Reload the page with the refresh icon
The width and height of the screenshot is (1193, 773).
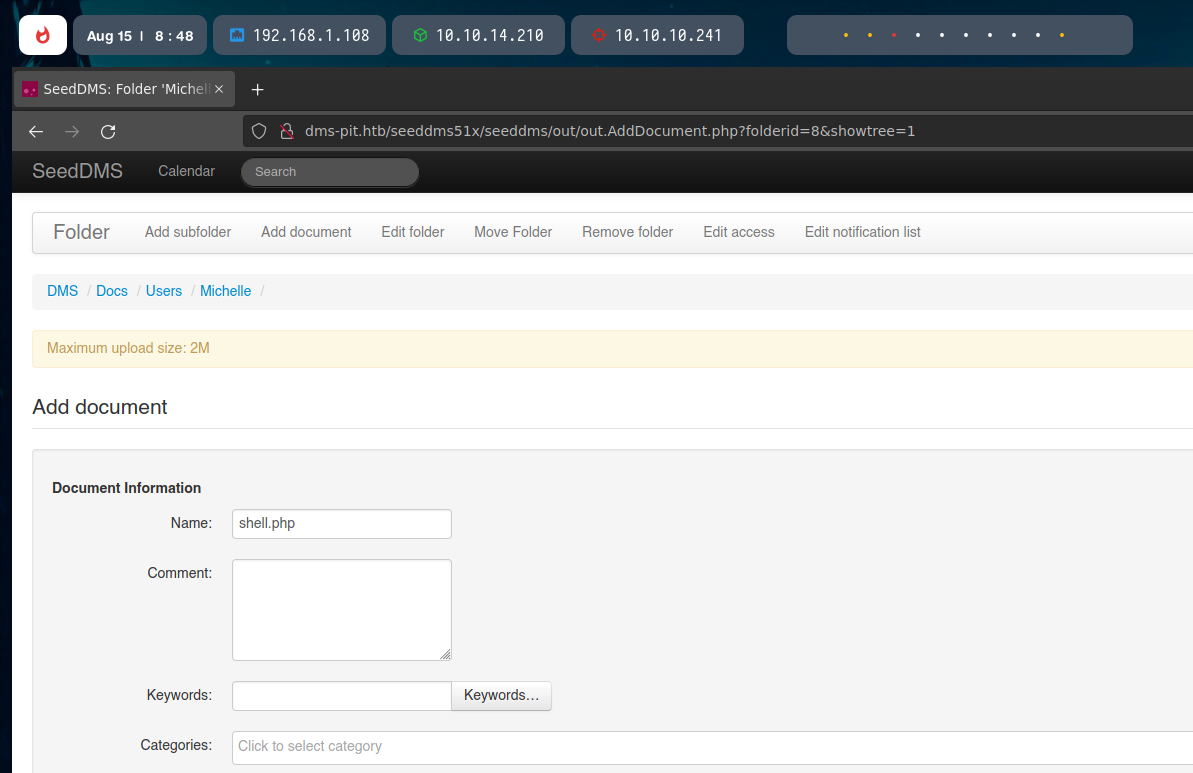(x=108, y=132)
